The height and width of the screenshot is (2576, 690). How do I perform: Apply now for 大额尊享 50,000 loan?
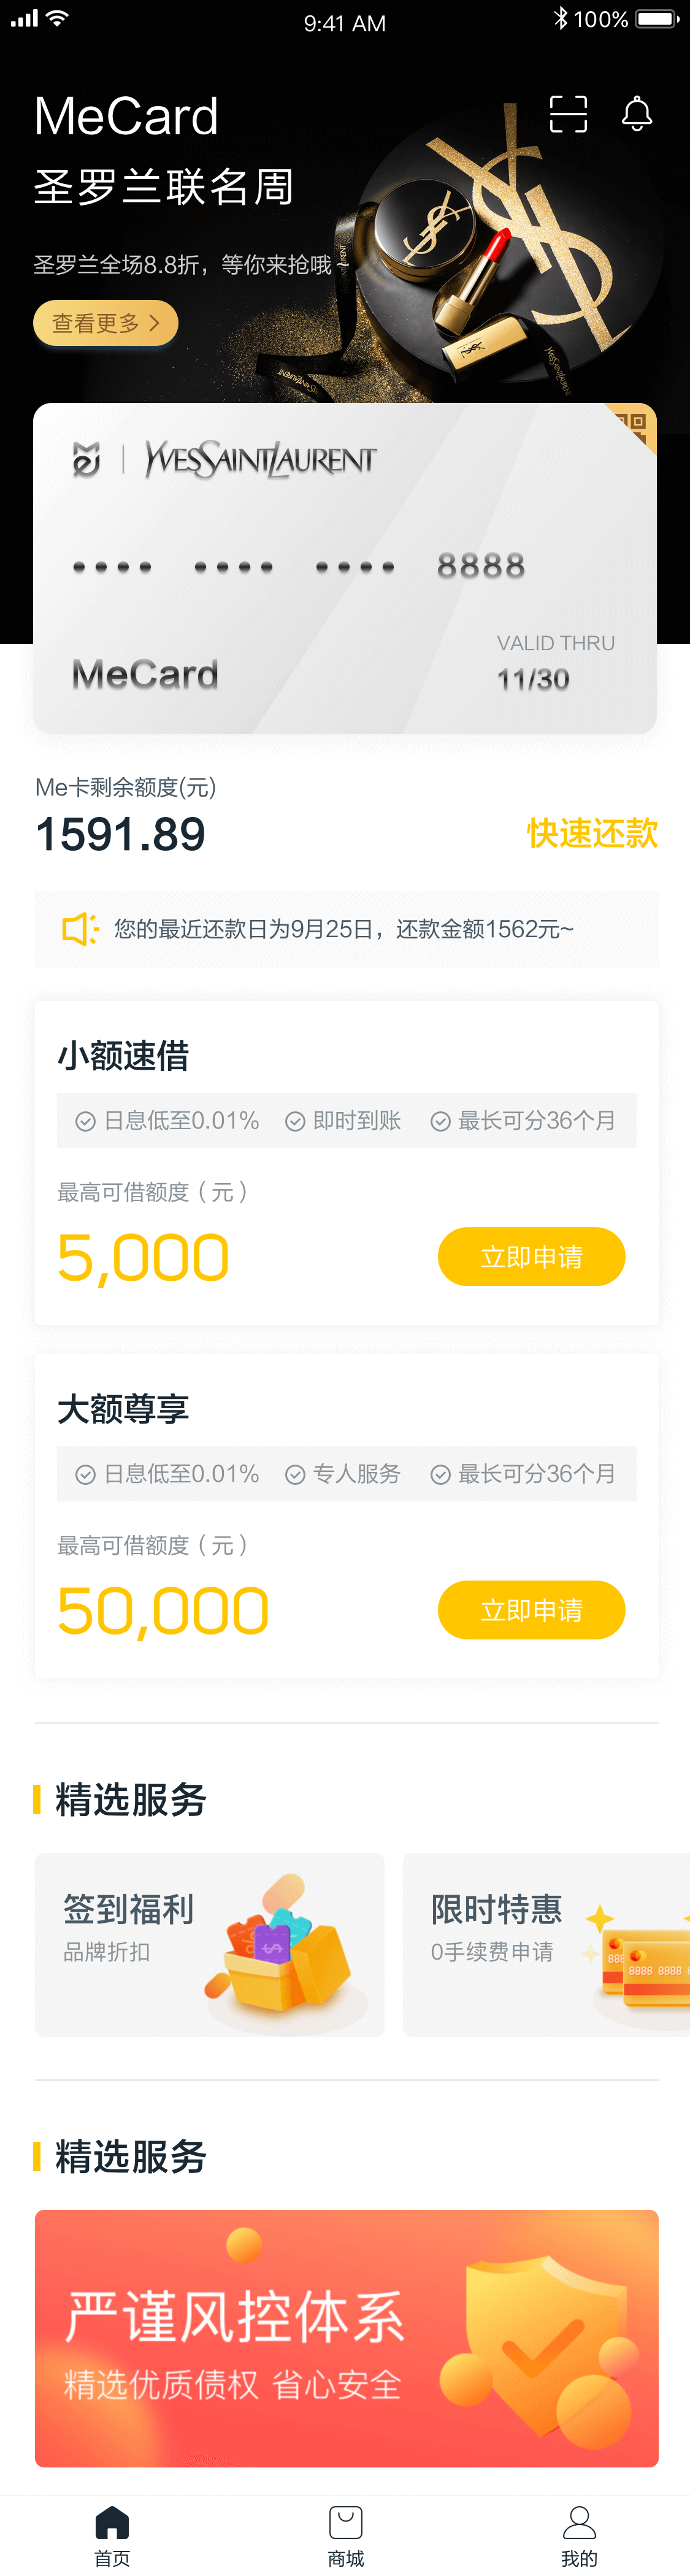coord(531,1610)
